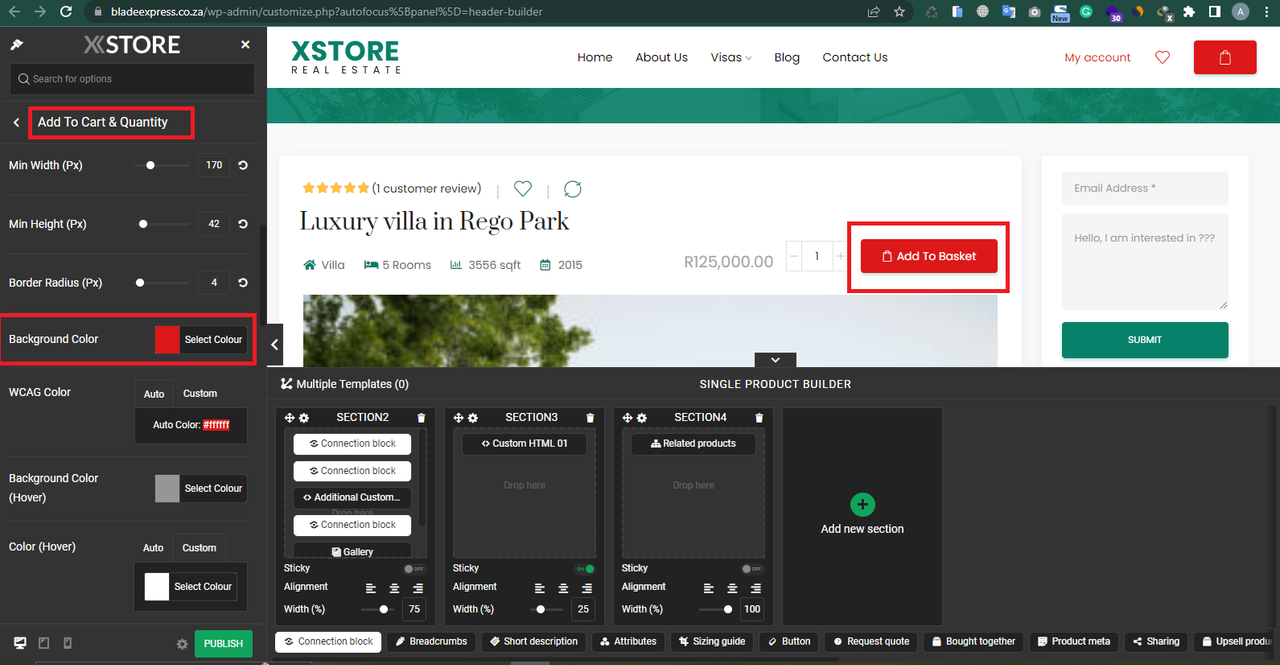The height and width of the screenshot is (665, 1280).
Task: Select the Short description element chip
Action: click(x=533, y=642)
